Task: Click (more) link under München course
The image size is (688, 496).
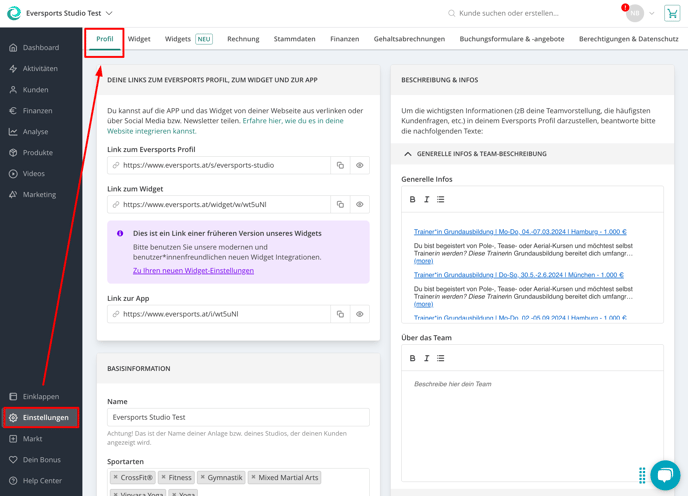Action: [423, 304]
